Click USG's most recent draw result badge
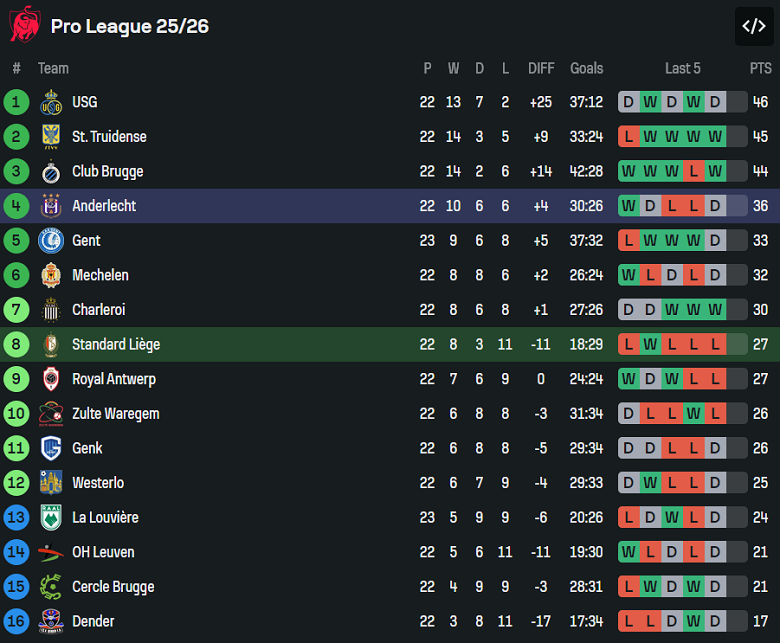The image size is (780, 643). [716, 102]
